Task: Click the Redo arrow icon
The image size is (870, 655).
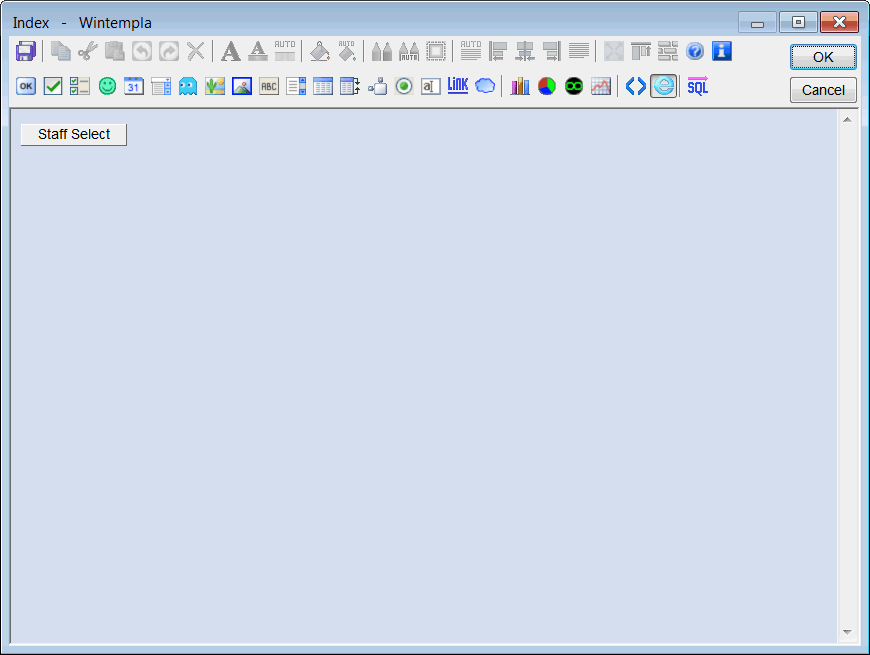Action: (169, 52)
